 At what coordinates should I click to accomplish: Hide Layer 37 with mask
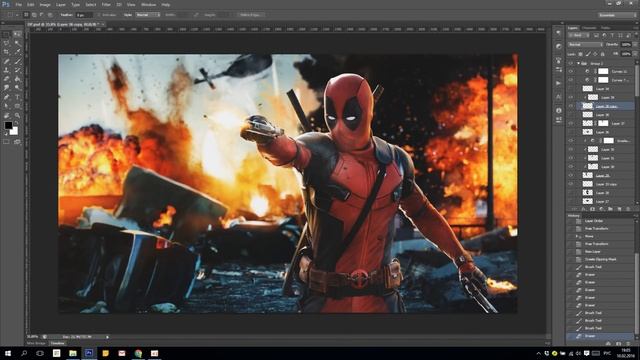[x=571, y=123]
